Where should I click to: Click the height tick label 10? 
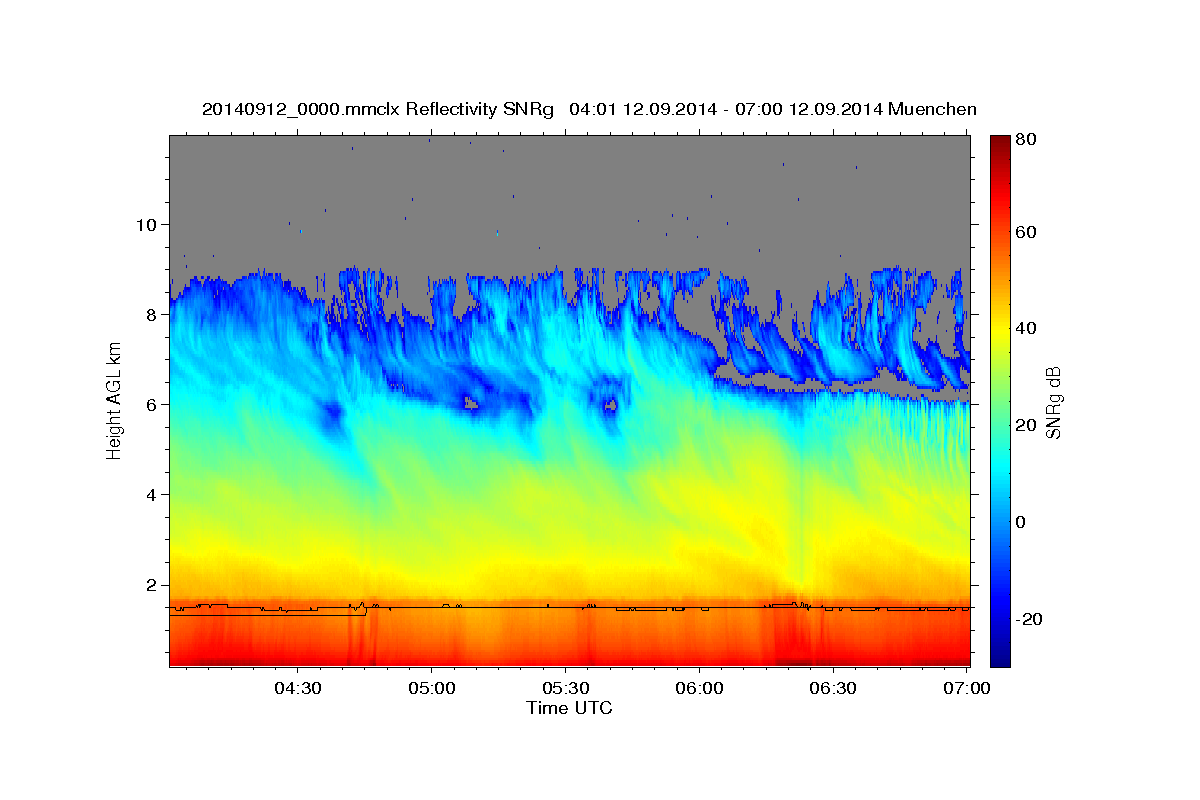coord(146,224)
